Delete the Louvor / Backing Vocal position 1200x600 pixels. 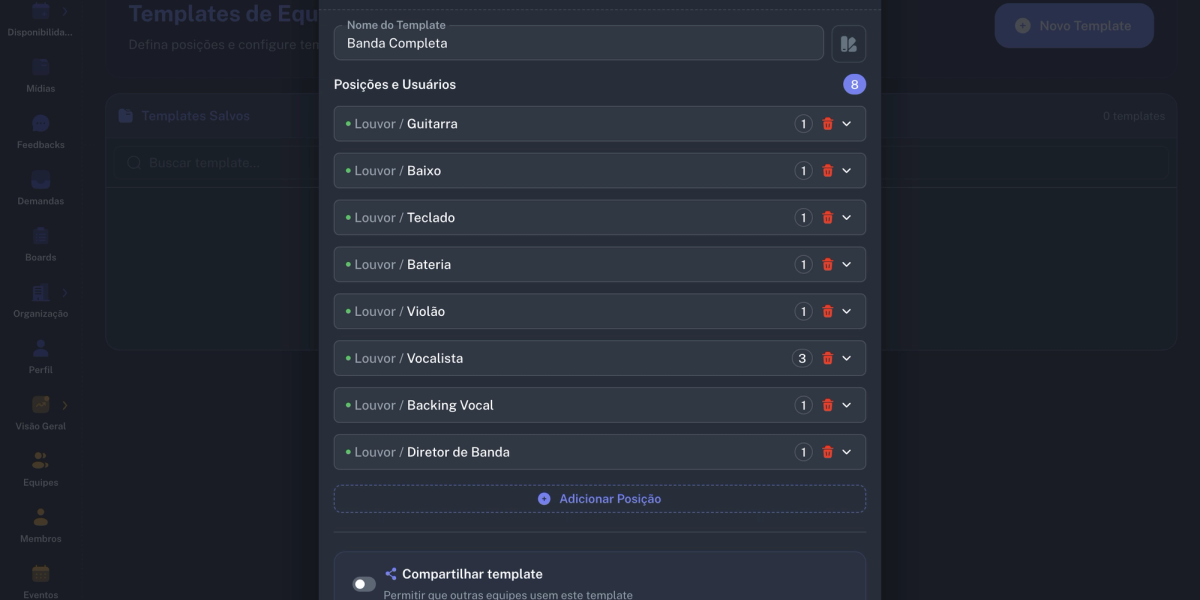tap(827, 405)
